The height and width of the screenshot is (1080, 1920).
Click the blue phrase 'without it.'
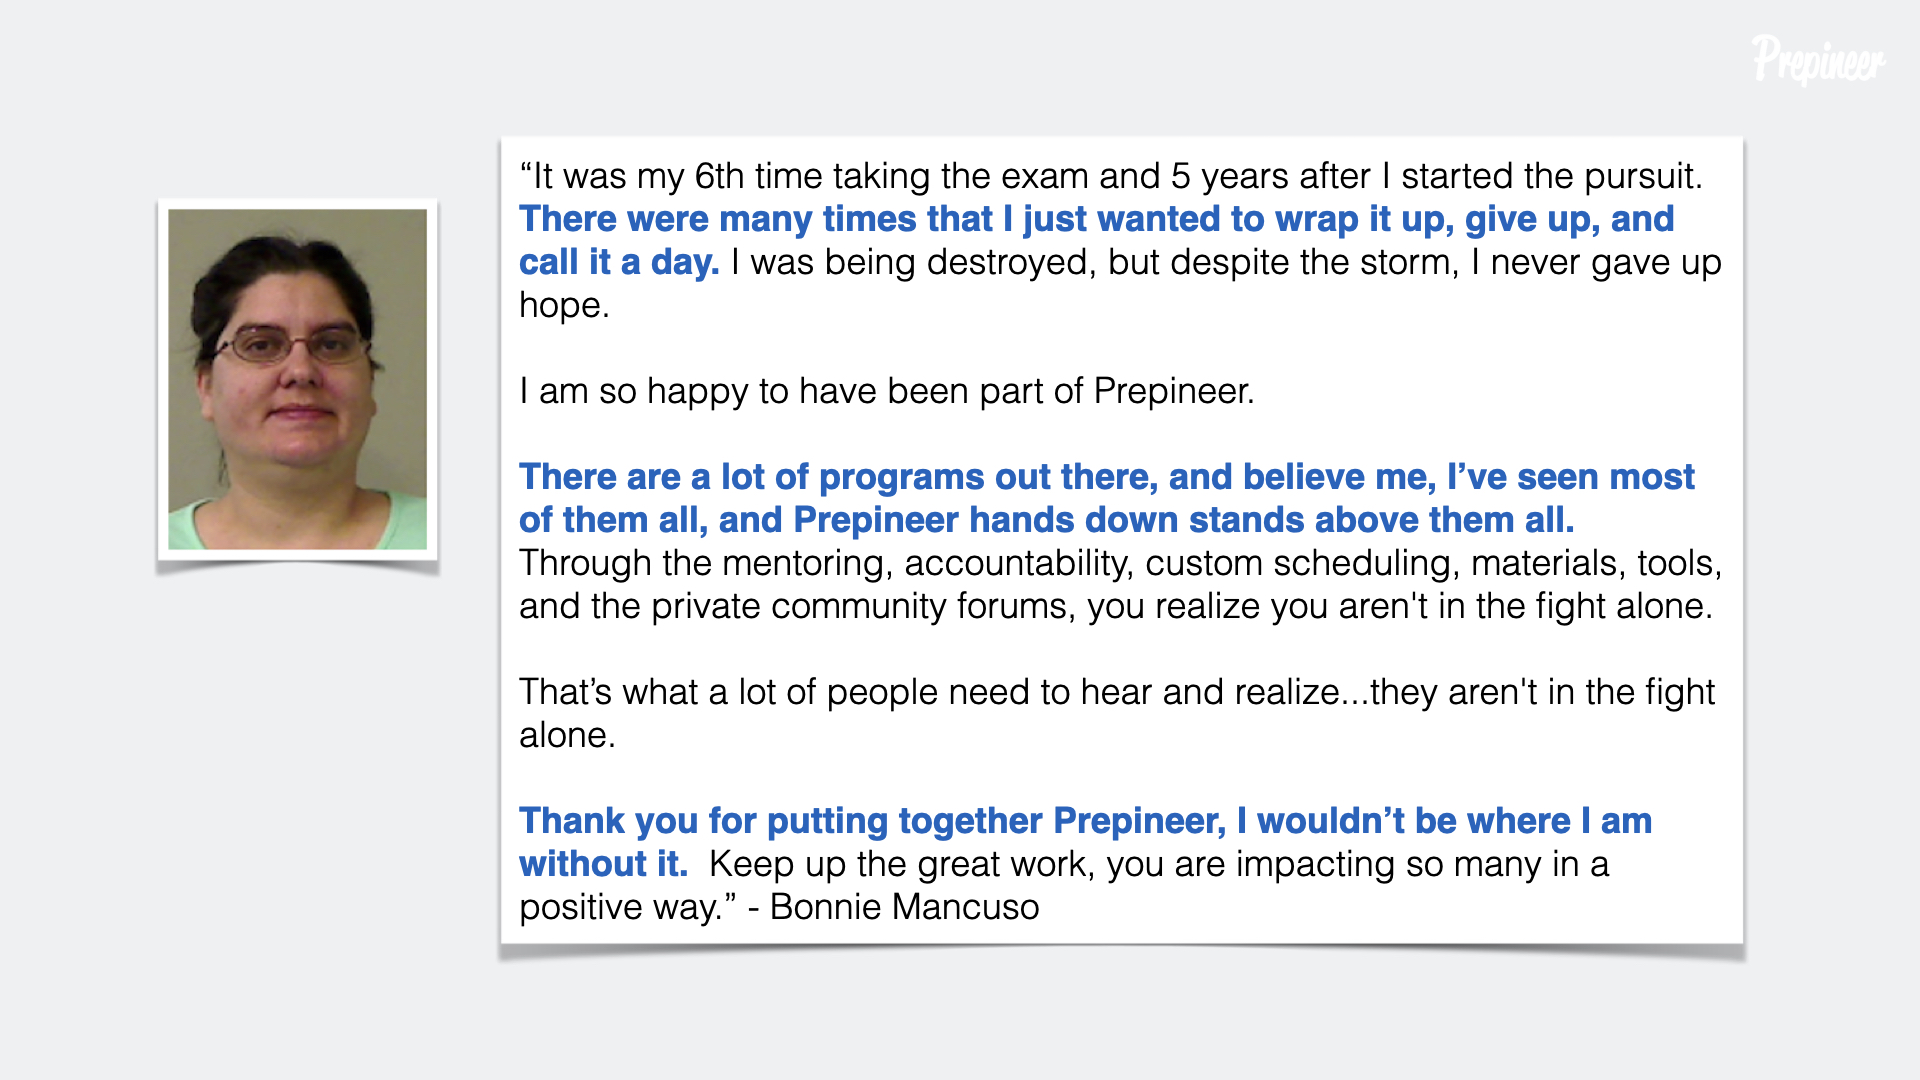[x=604, y=864]
